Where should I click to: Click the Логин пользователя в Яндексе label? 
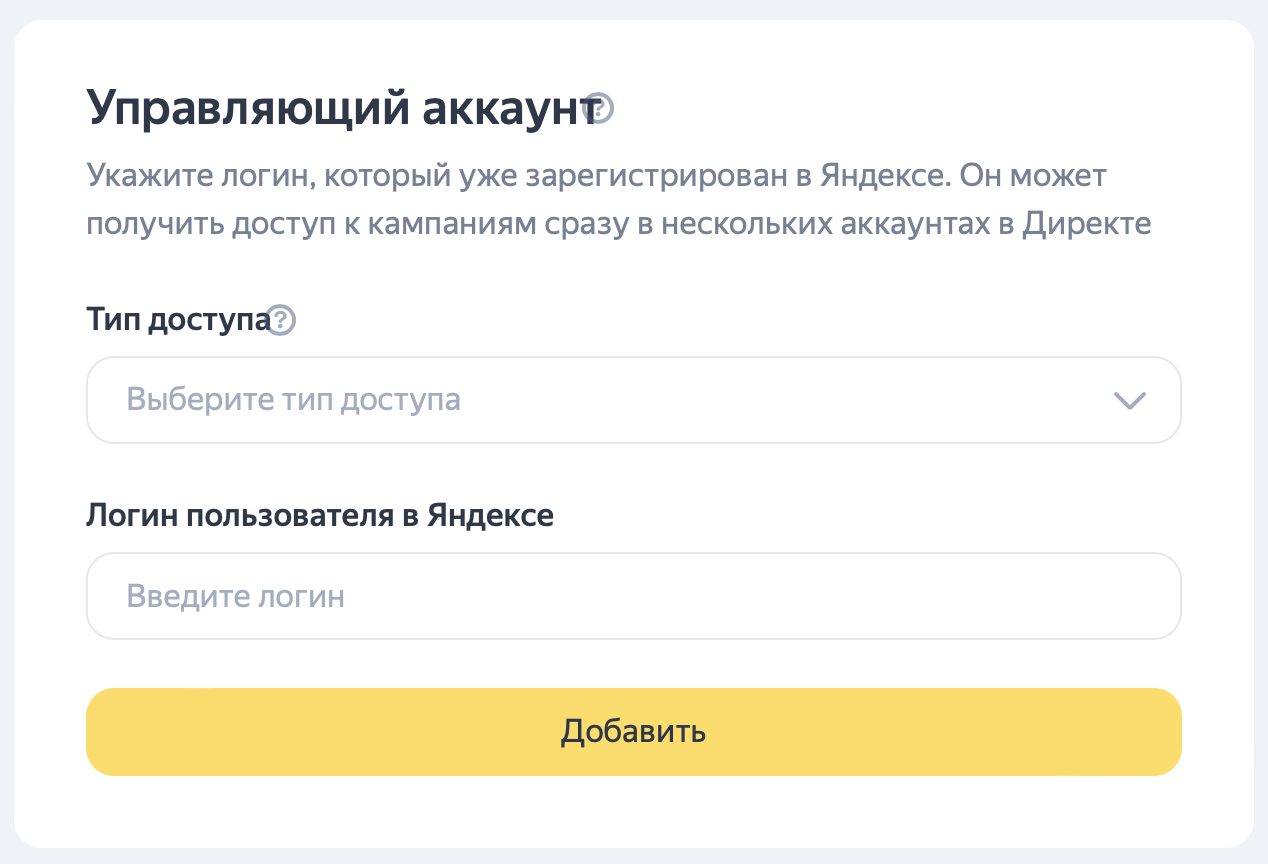click(x=320, y=516)
